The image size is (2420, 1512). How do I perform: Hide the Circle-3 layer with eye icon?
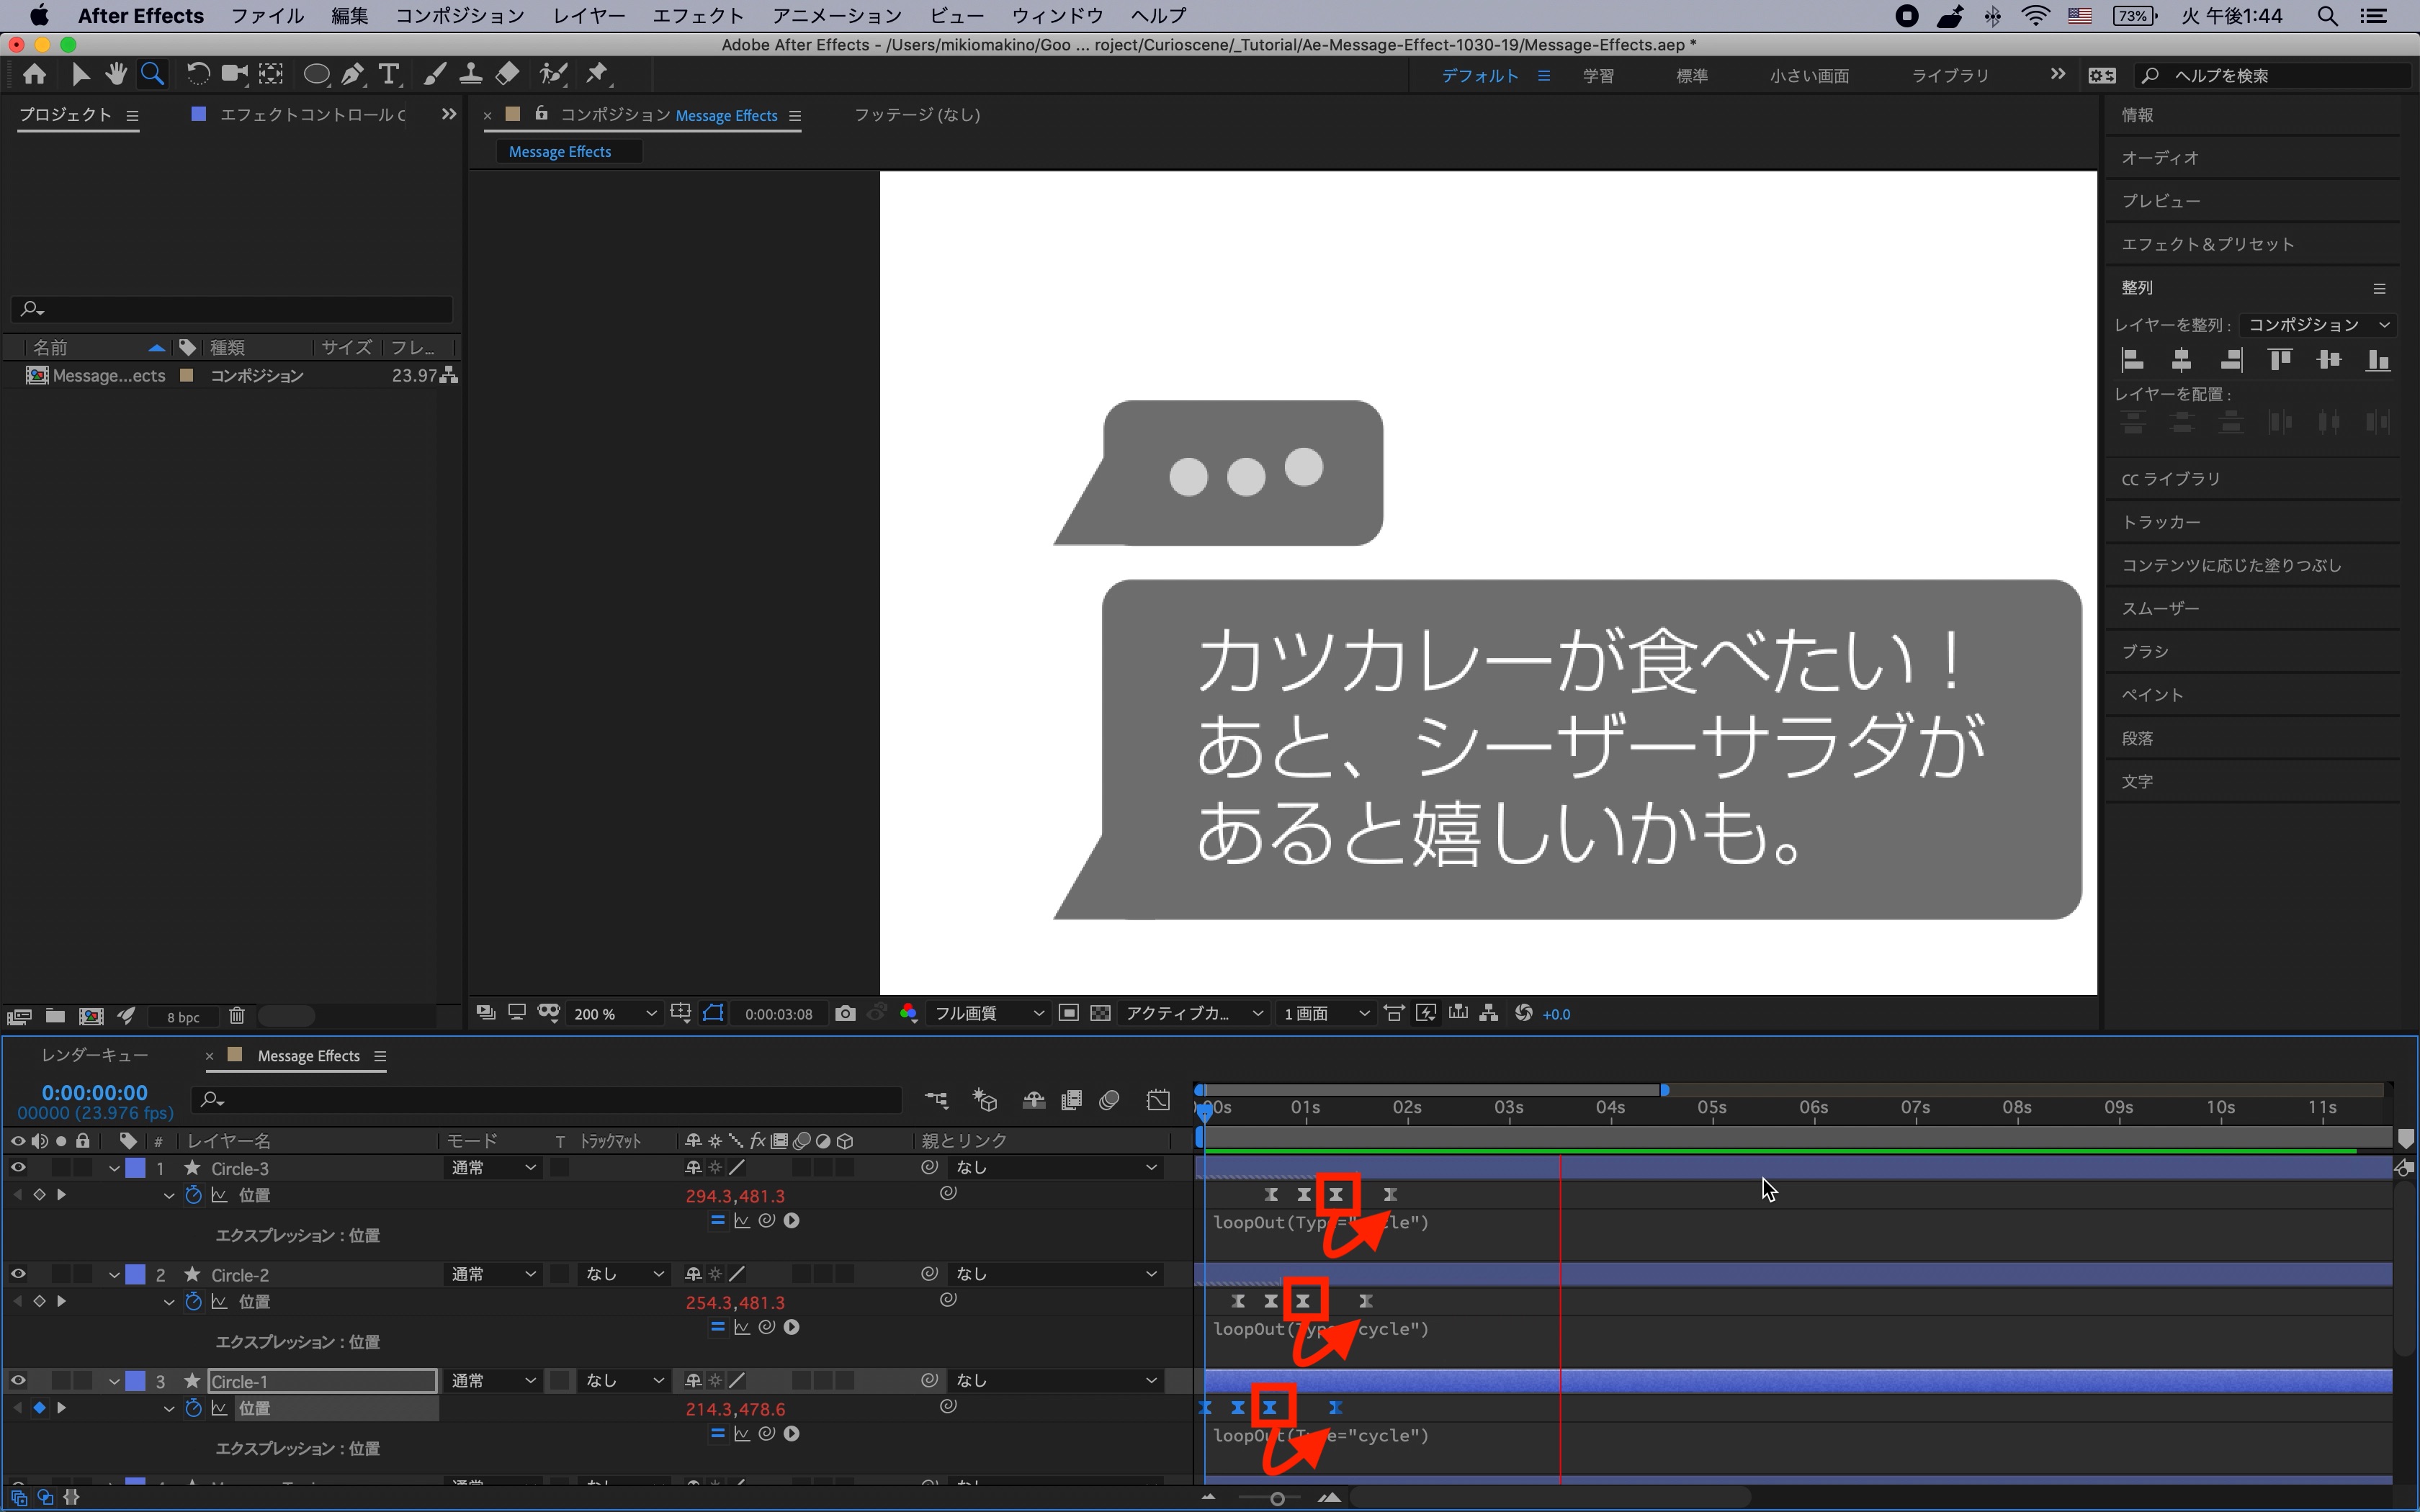18,1167
